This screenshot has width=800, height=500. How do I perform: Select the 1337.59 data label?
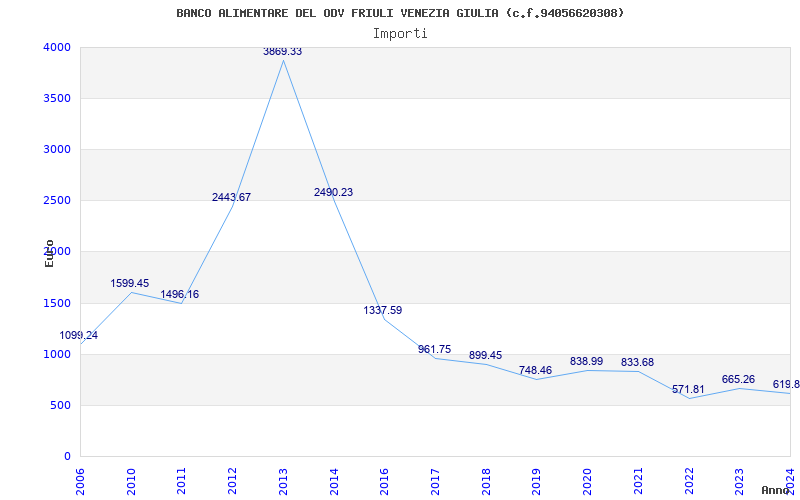coord(383,310)
